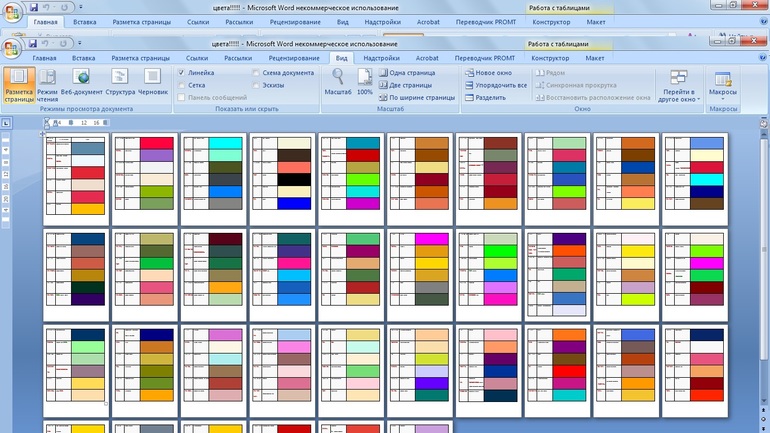Enable the Сетка gridlines checkbox
770x433 pixels.
point(181,85)
